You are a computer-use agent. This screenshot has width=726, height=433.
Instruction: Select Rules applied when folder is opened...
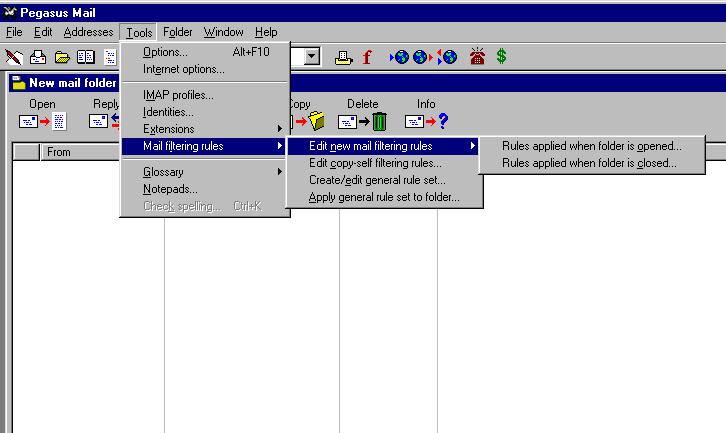pyautogui.click(x=592, y=146)
